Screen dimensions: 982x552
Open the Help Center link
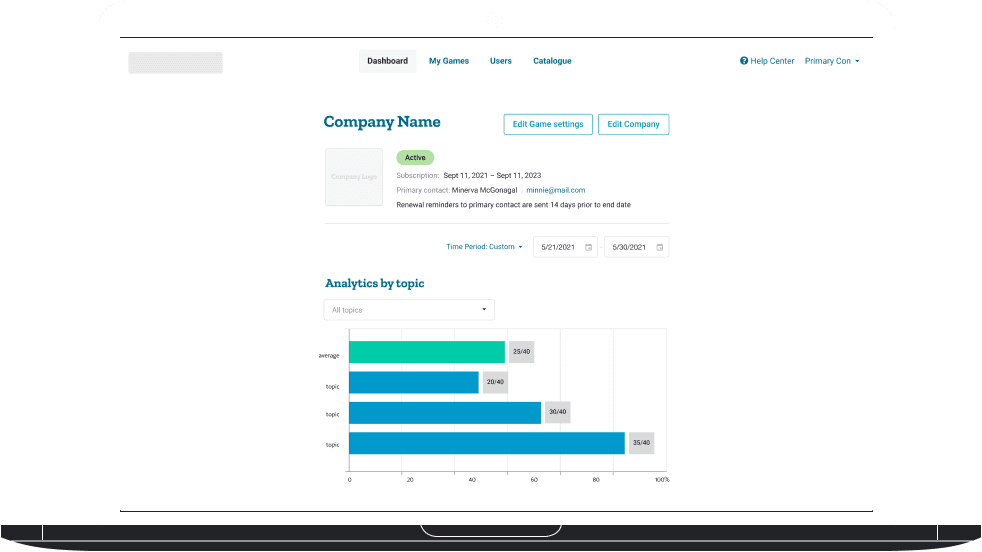(x=772, y=61)
